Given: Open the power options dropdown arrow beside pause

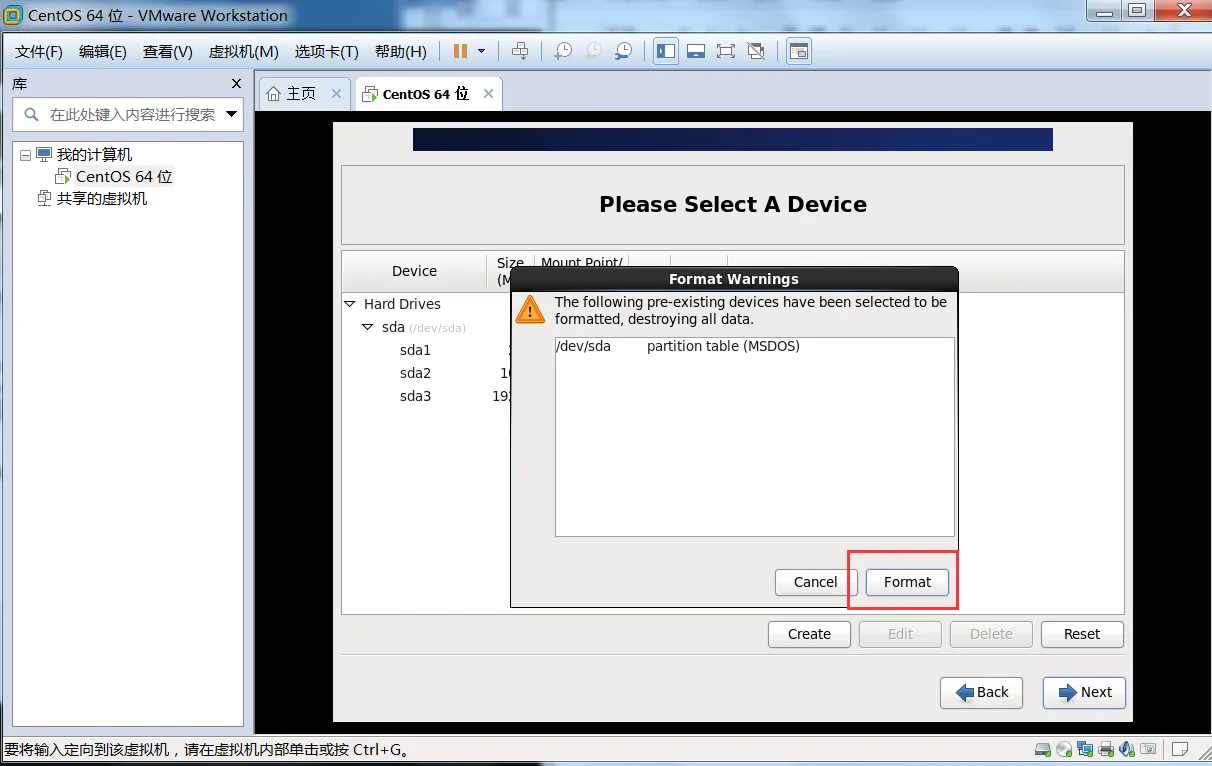Looking at the screenshot, I should (x=482, y=51).
